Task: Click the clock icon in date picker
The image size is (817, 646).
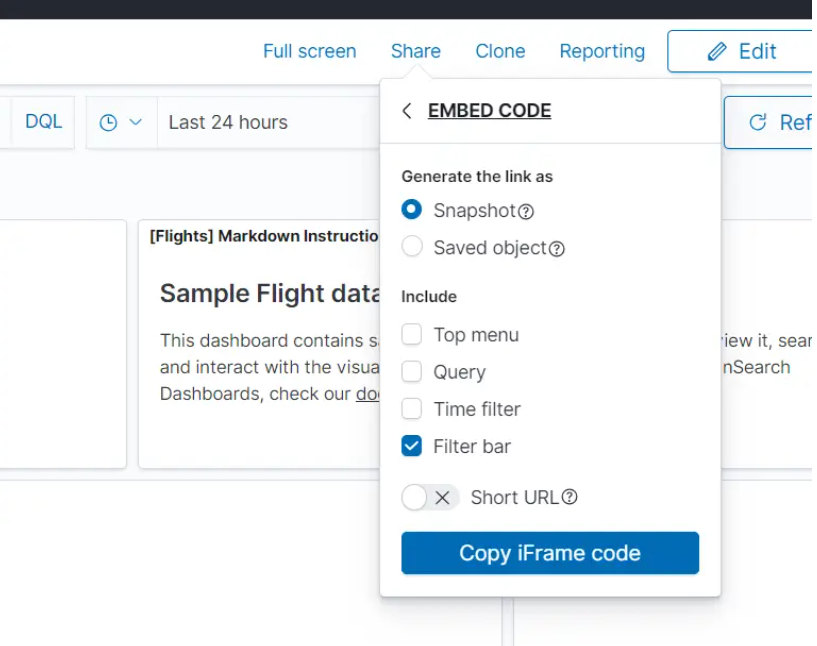Action: coord(109,122)
